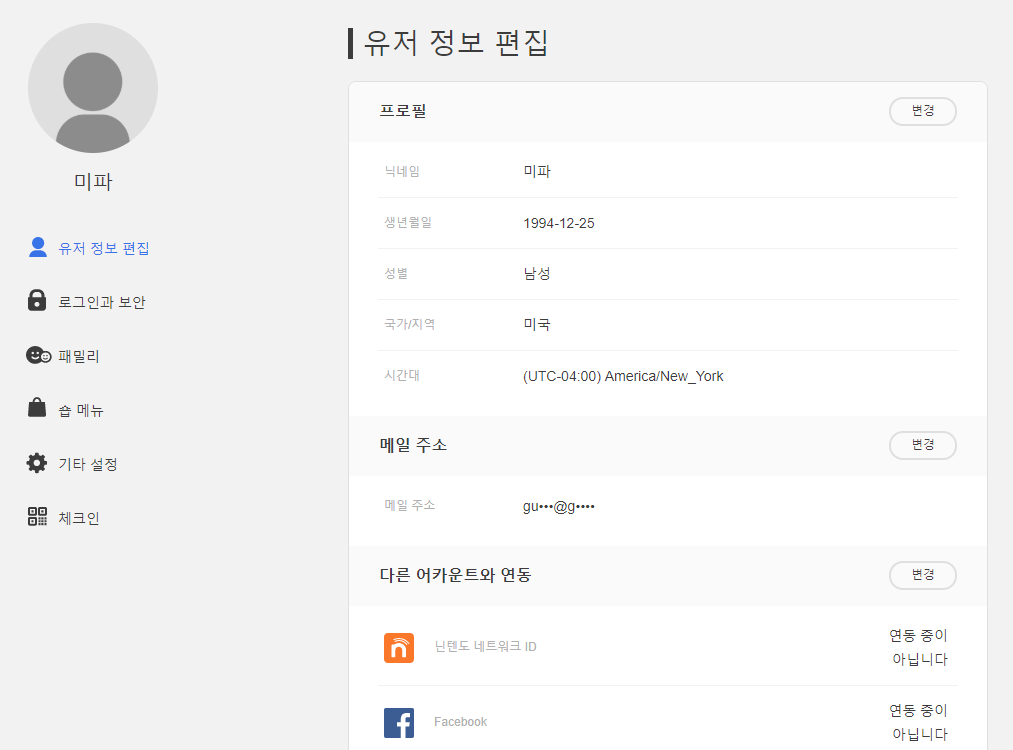This screenshot has height=750, width=1013.
Task: Click the 다른 어카운트와 연동 section title
Action: [455, 575]
